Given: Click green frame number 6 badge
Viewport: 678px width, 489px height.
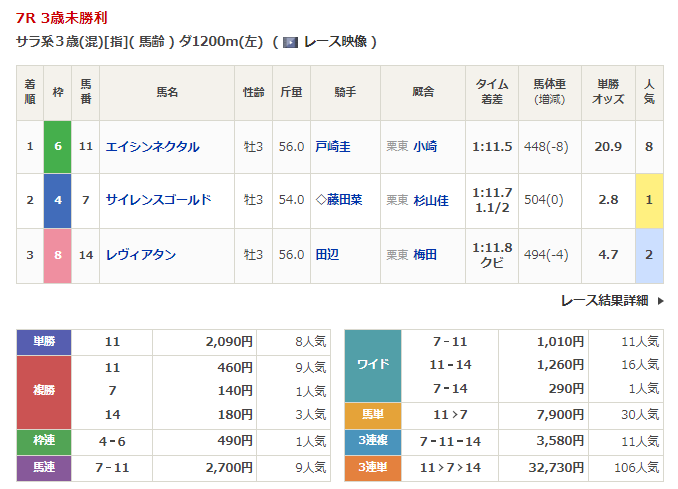Looking at the screenshot, I should pyautogui.click(x=58, y=147).
